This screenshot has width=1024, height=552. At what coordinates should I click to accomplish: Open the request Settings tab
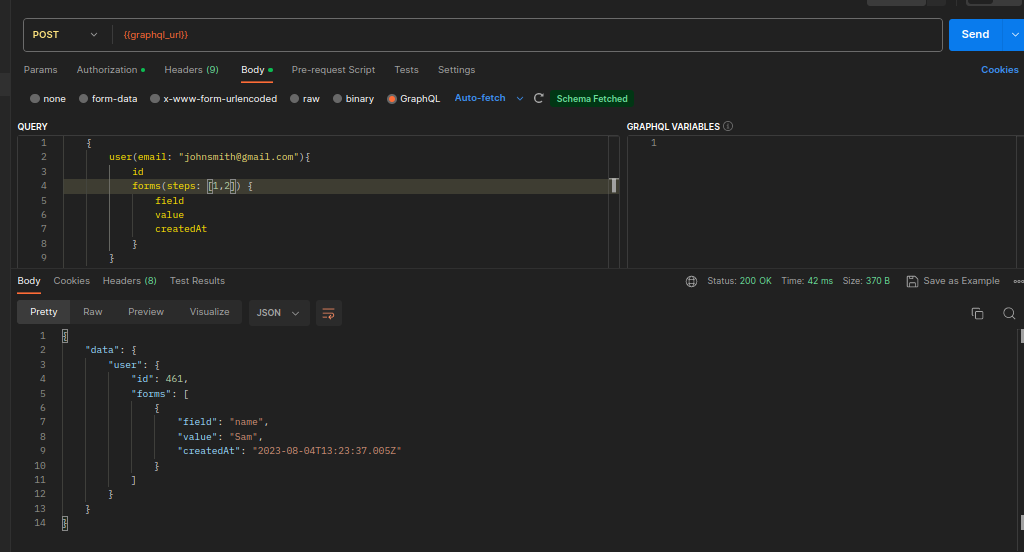point(456,70)
